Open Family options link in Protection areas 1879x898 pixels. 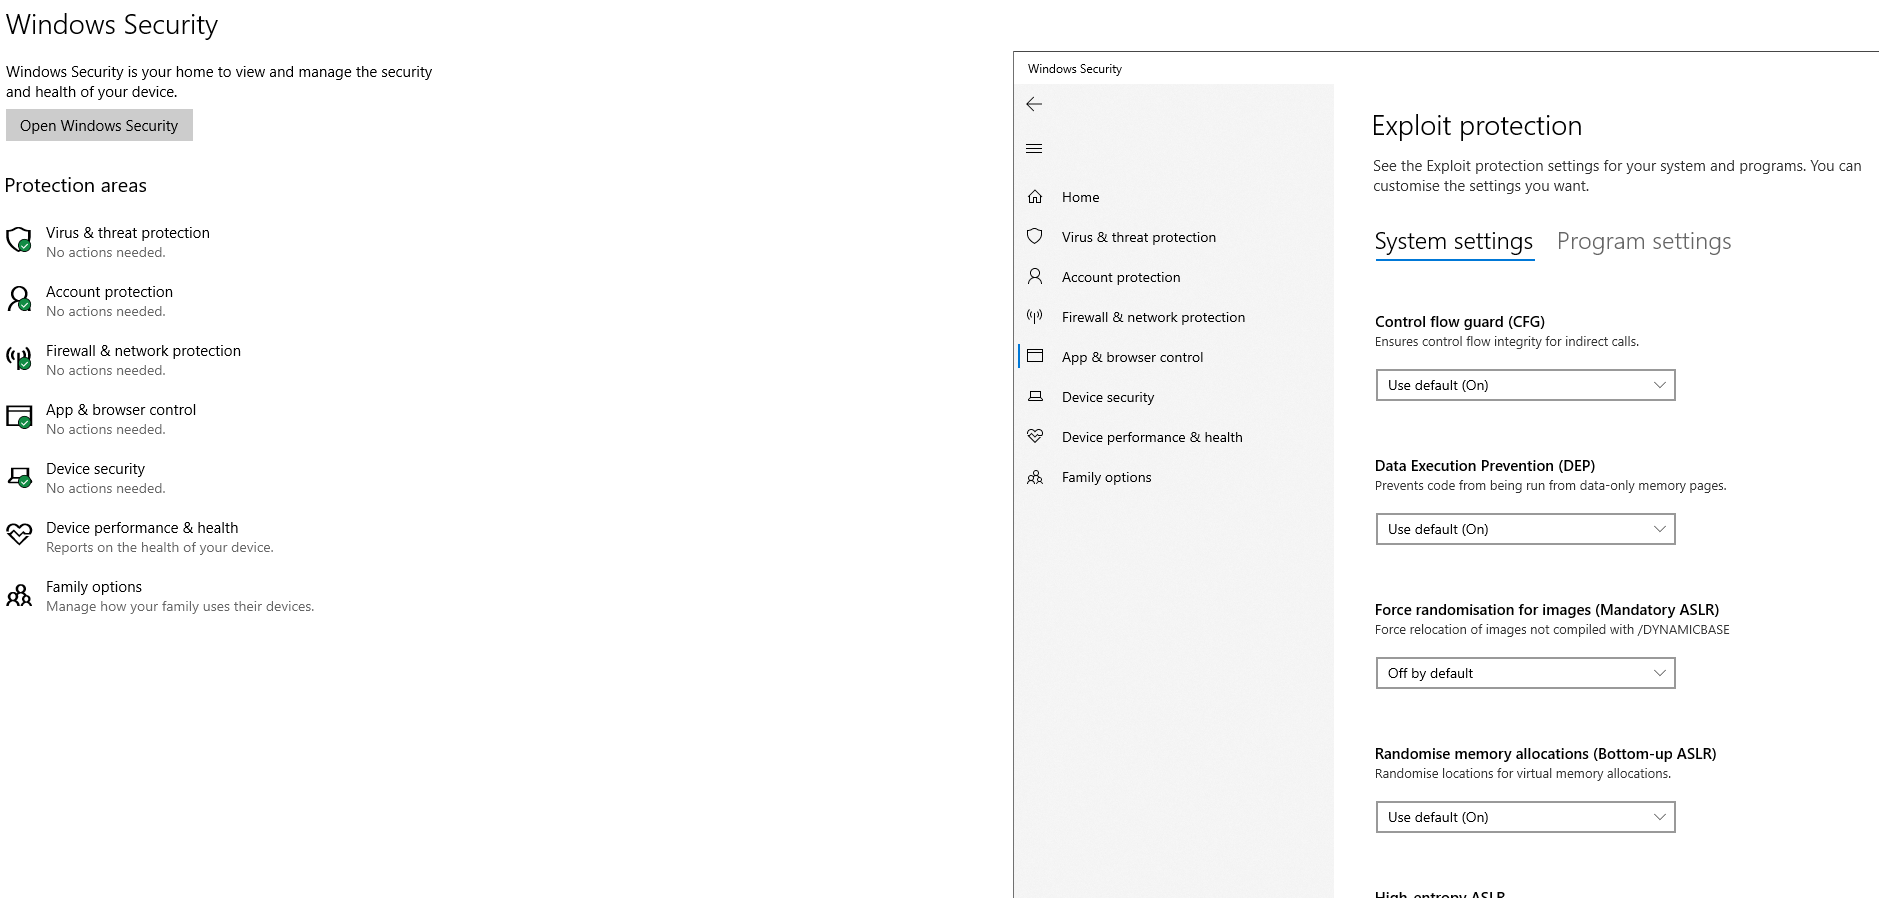pos(94,587)
